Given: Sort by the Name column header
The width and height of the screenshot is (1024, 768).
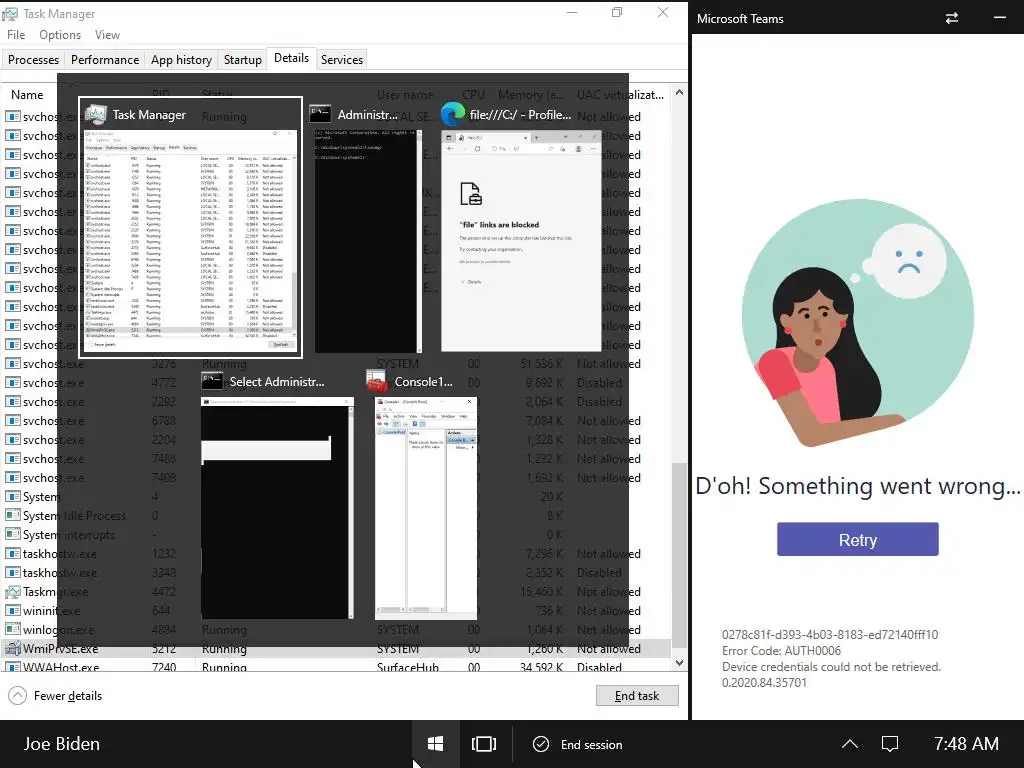Looking at the screenshot, I should (27, 95).
